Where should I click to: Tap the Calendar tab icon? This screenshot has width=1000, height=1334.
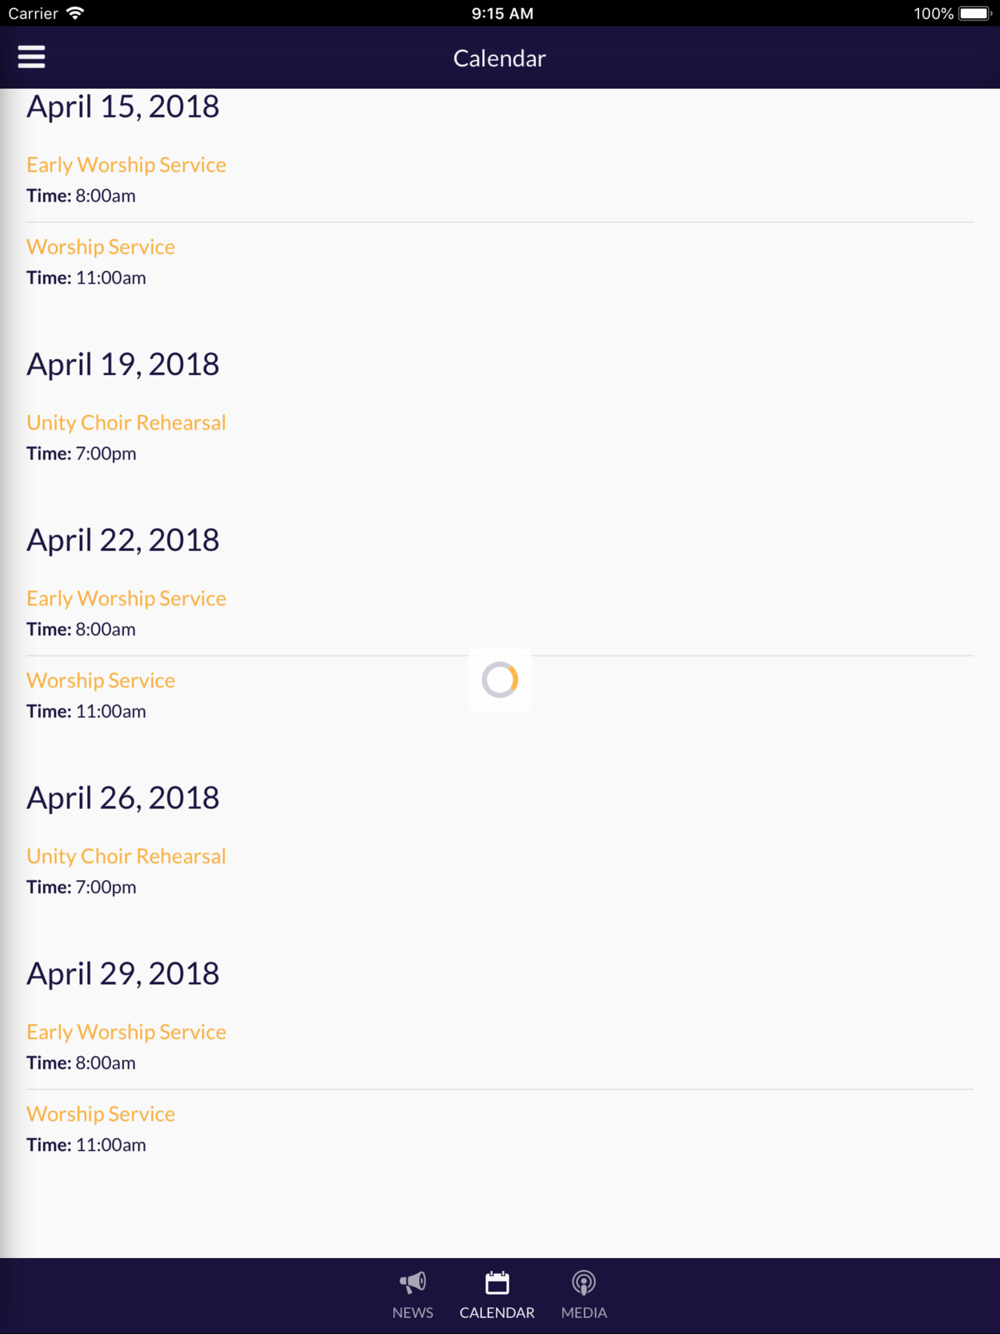(x=497, y=1283)
